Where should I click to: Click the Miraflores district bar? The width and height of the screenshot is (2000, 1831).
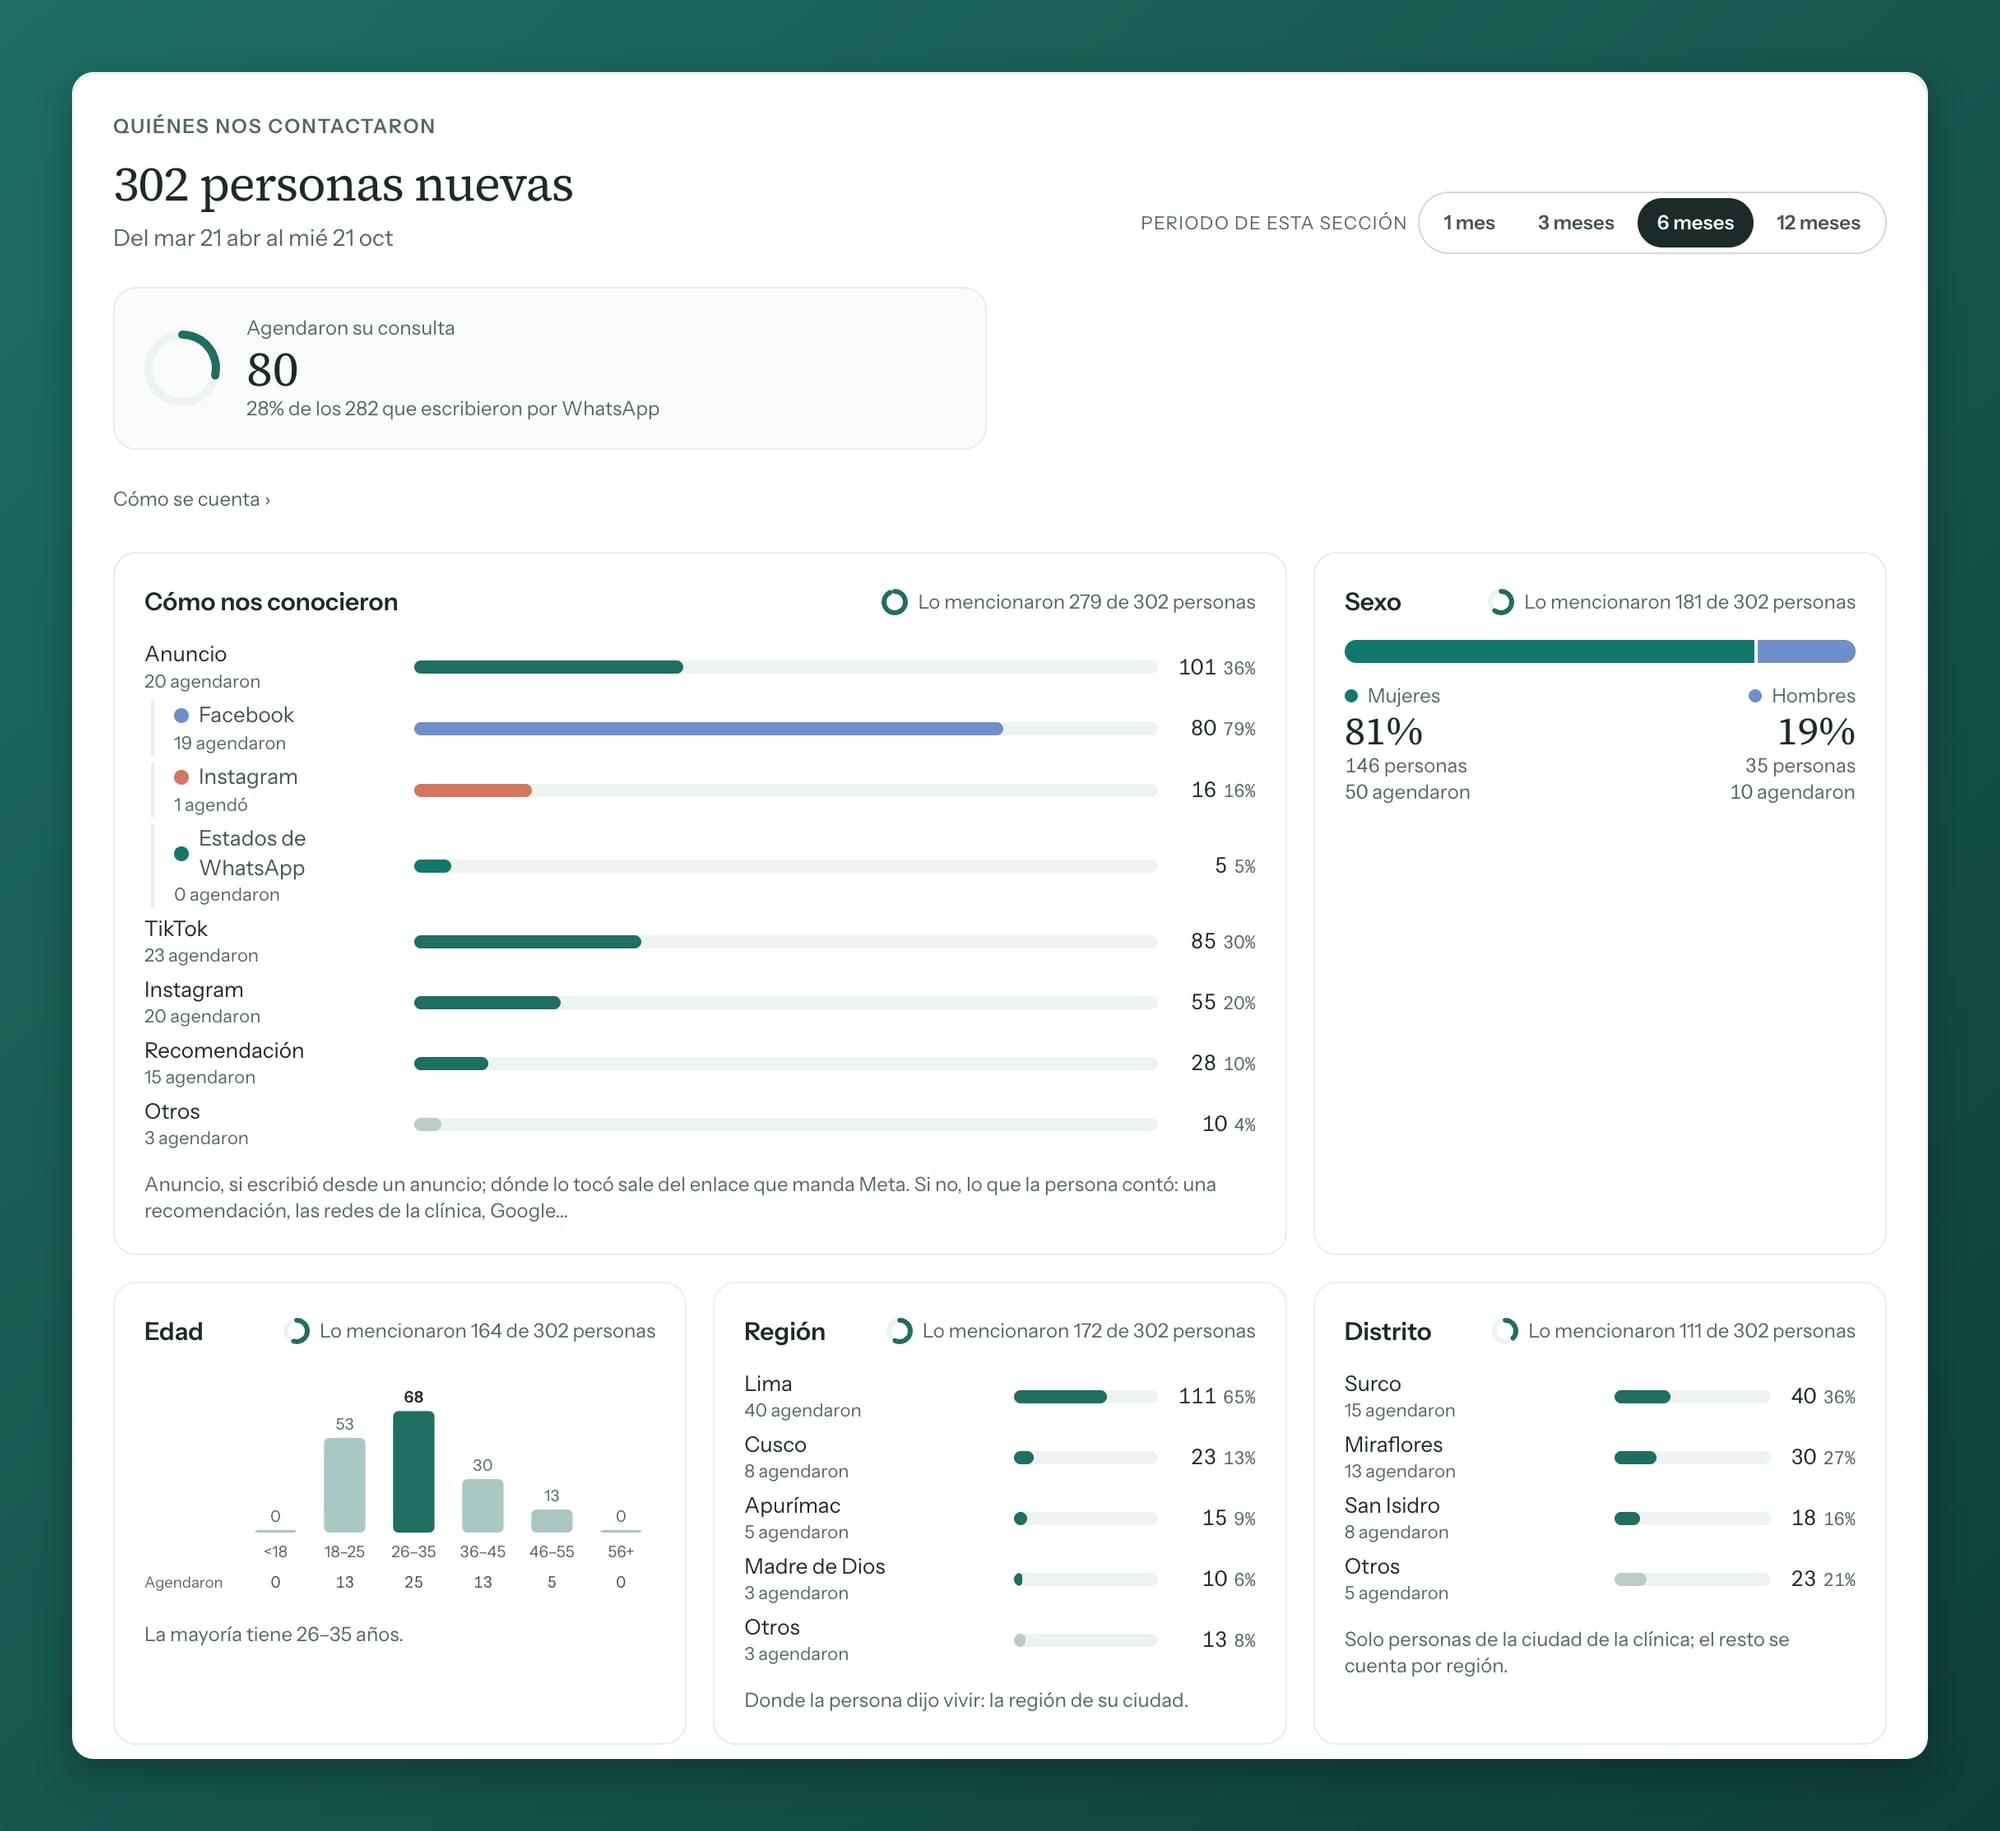coord(1692,1458)
